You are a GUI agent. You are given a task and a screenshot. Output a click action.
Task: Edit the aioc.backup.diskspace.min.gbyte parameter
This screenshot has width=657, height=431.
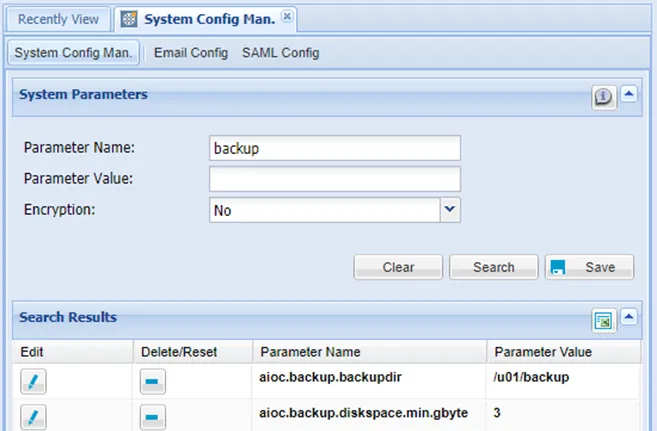coord(34,417)
